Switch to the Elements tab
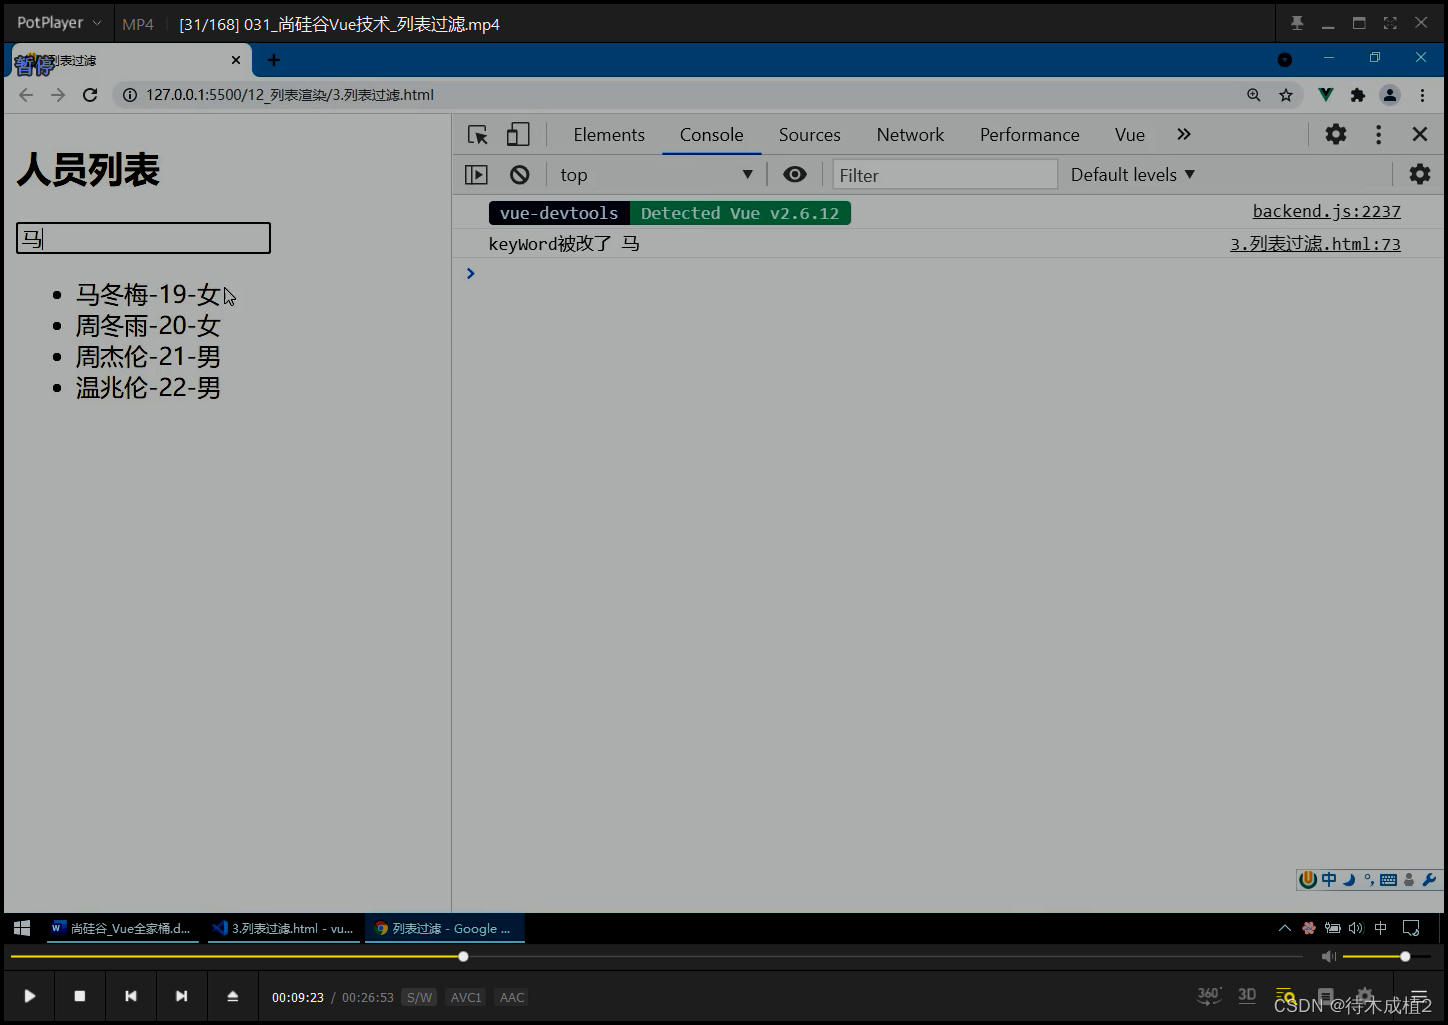This screenshot has width=1448, height=1025. [x=609, y=135]
